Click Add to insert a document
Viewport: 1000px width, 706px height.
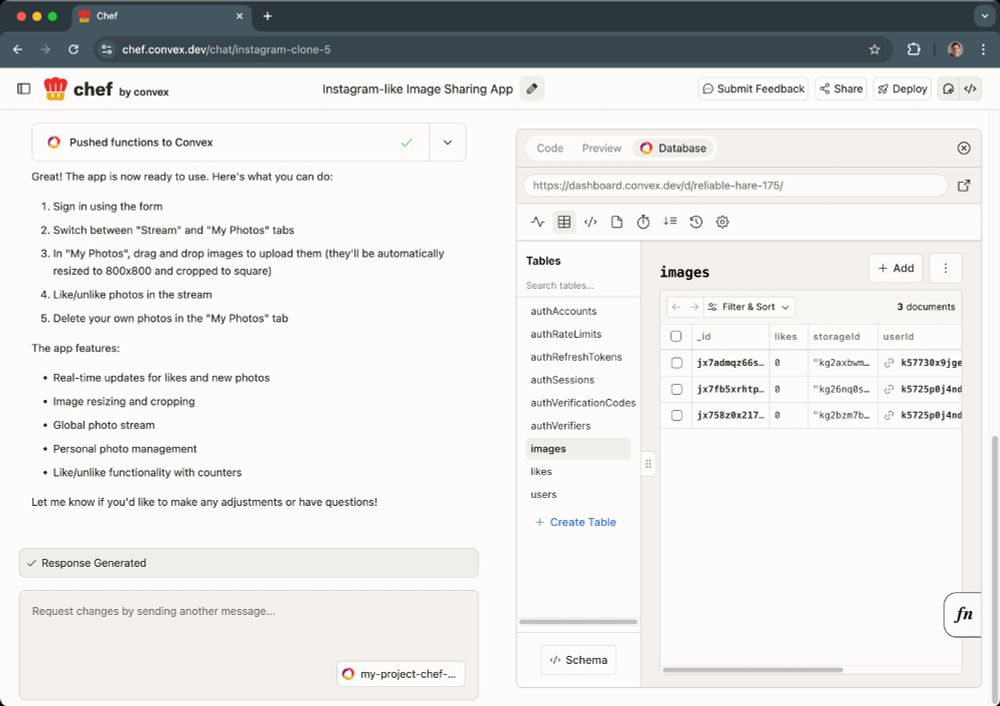point(895,268)
